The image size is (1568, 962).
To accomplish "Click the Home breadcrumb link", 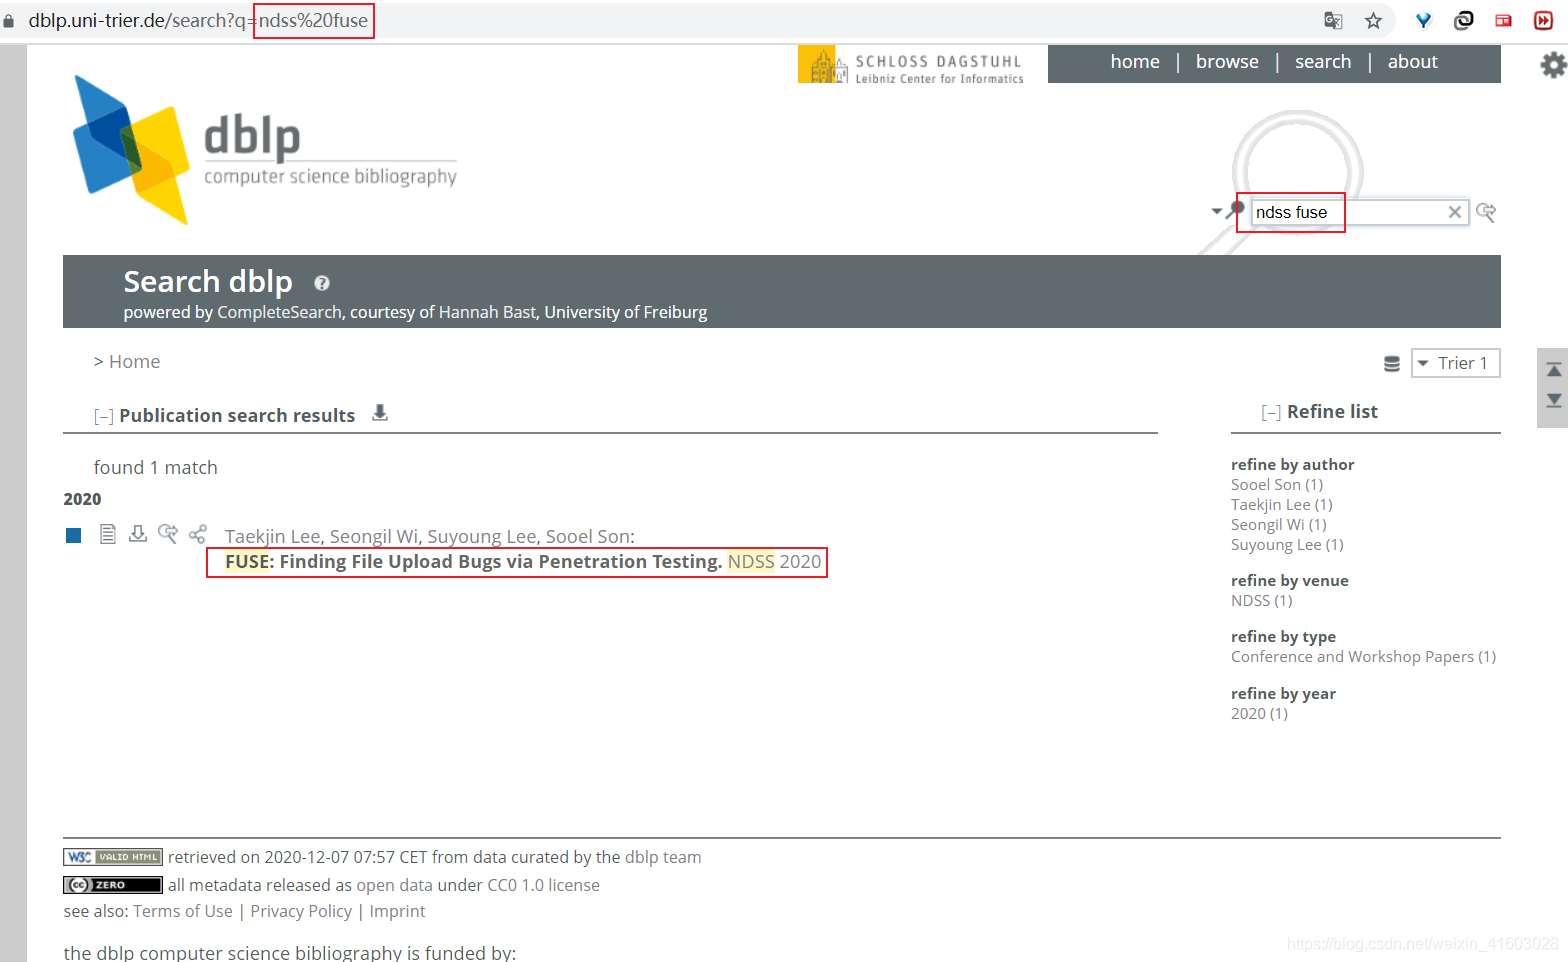I will coord(134,362).
